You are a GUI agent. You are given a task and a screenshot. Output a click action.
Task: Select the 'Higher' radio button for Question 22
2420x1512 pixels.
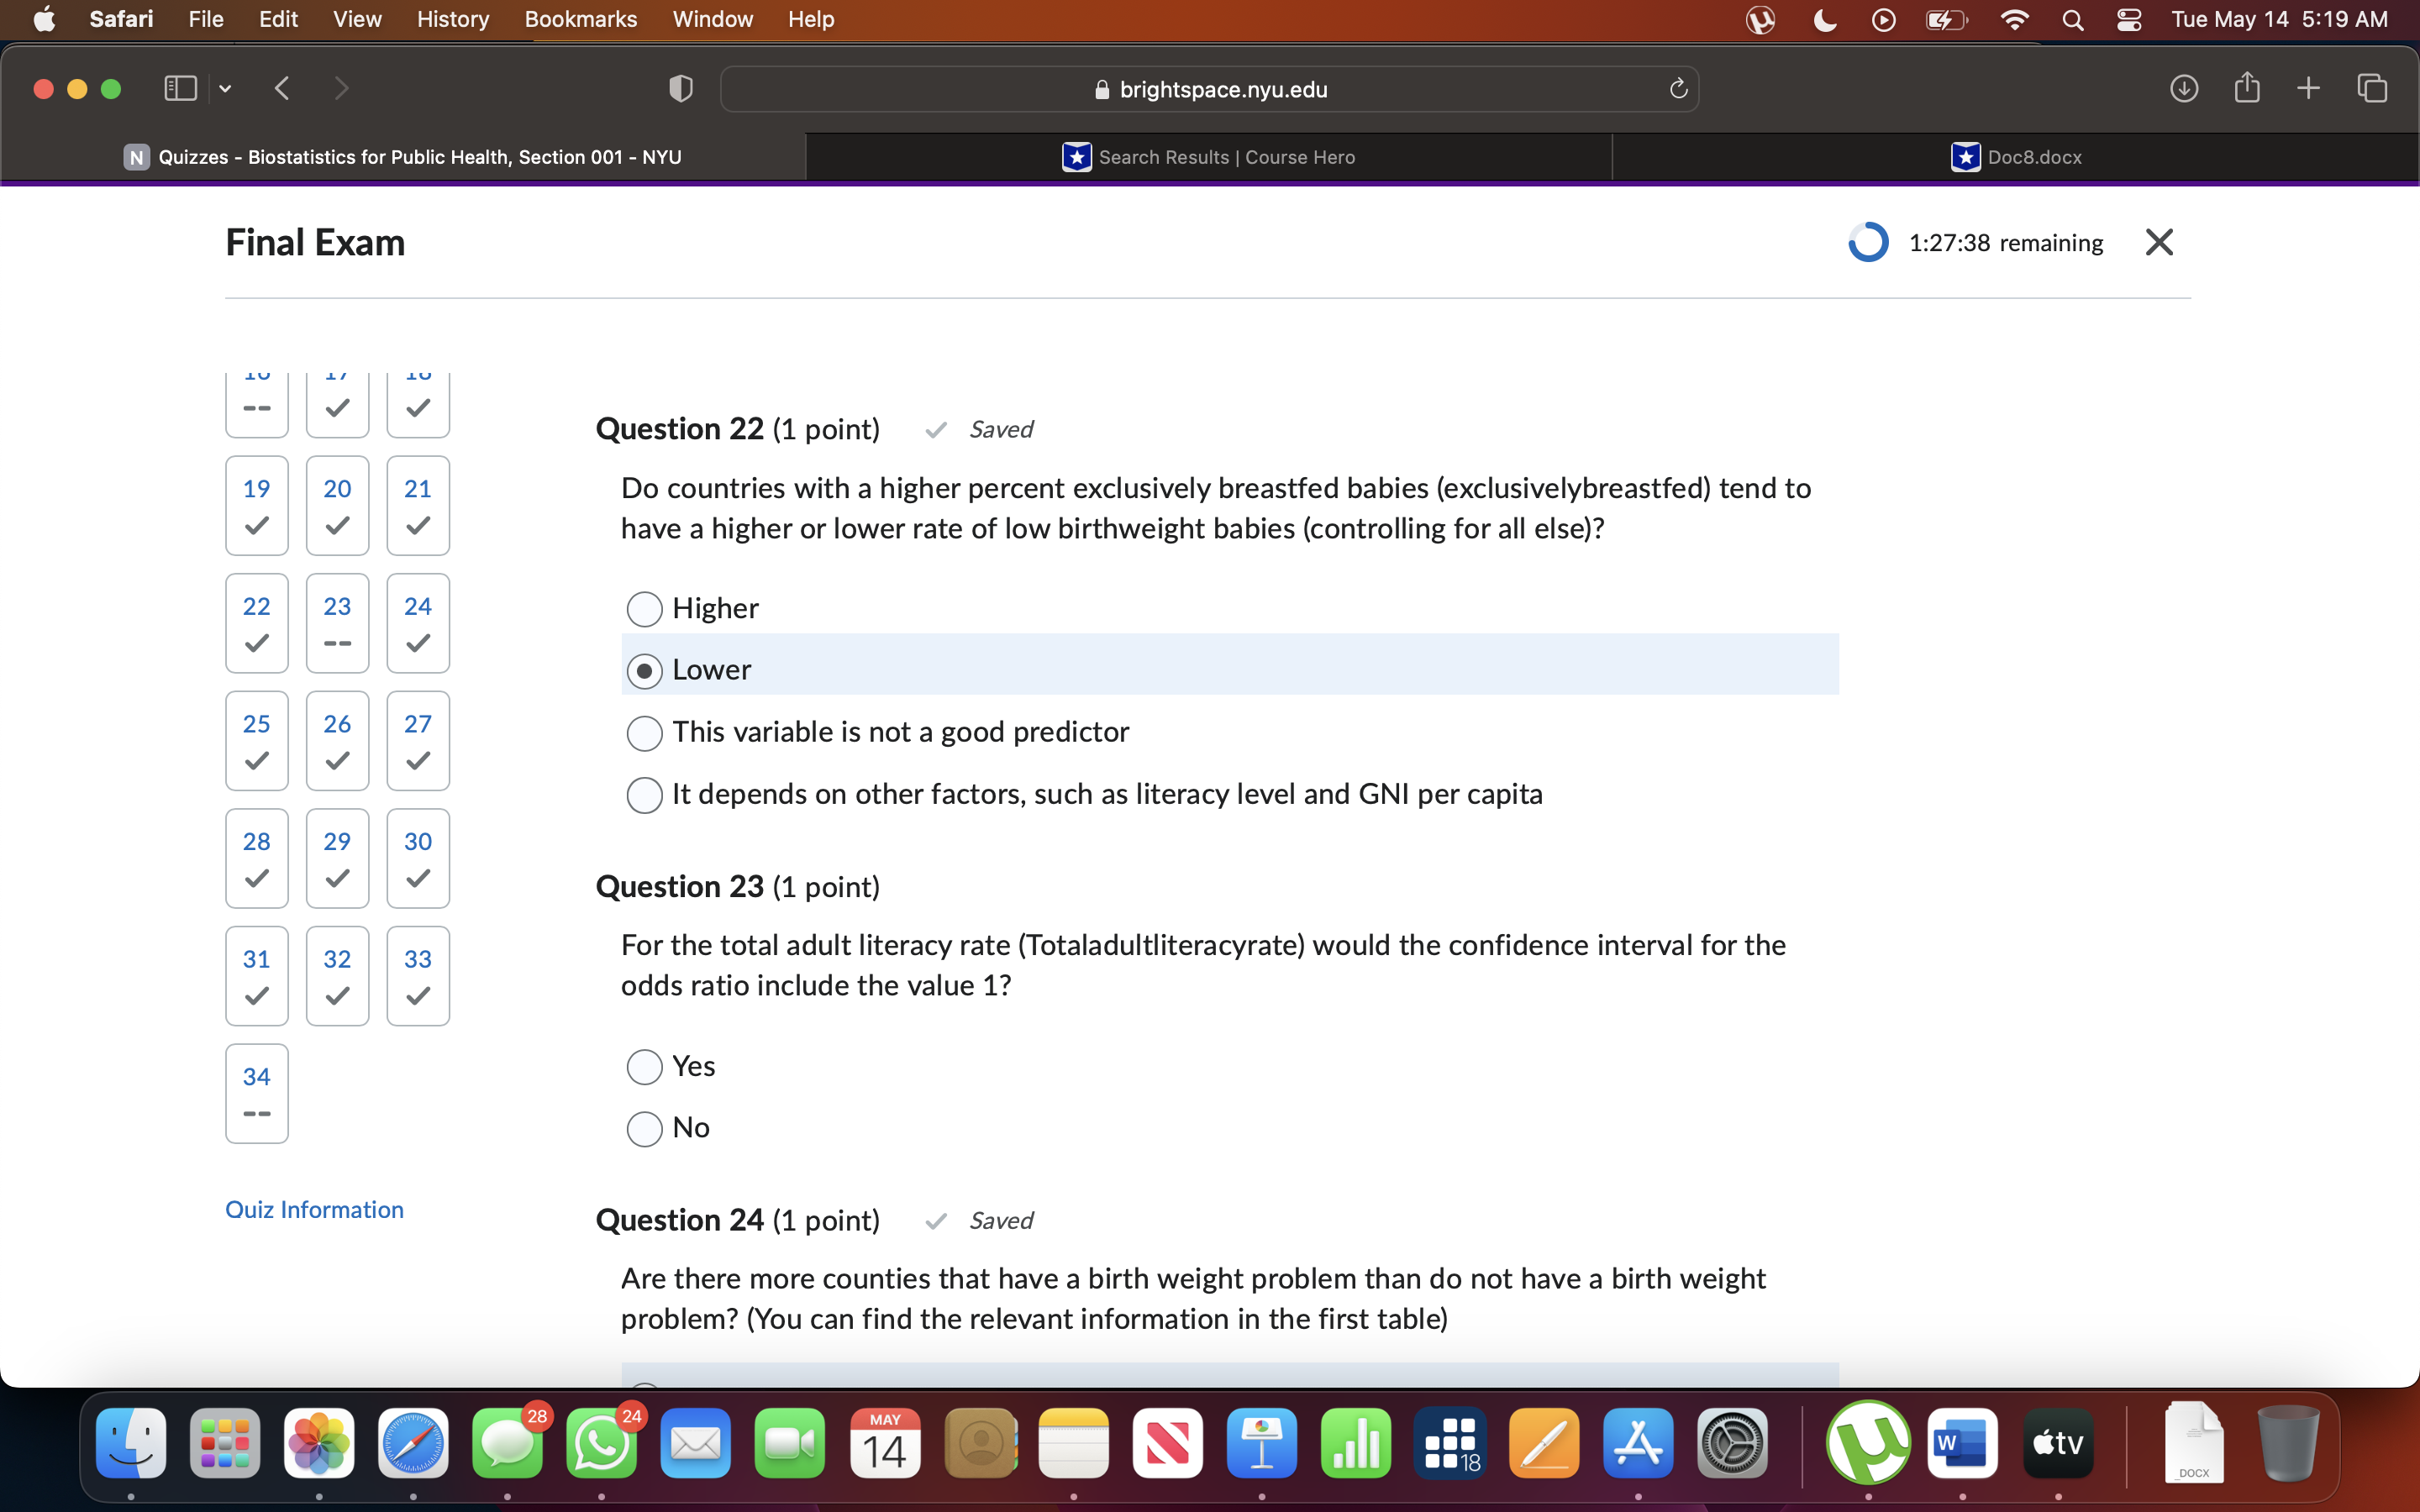(x=641, y=606)
